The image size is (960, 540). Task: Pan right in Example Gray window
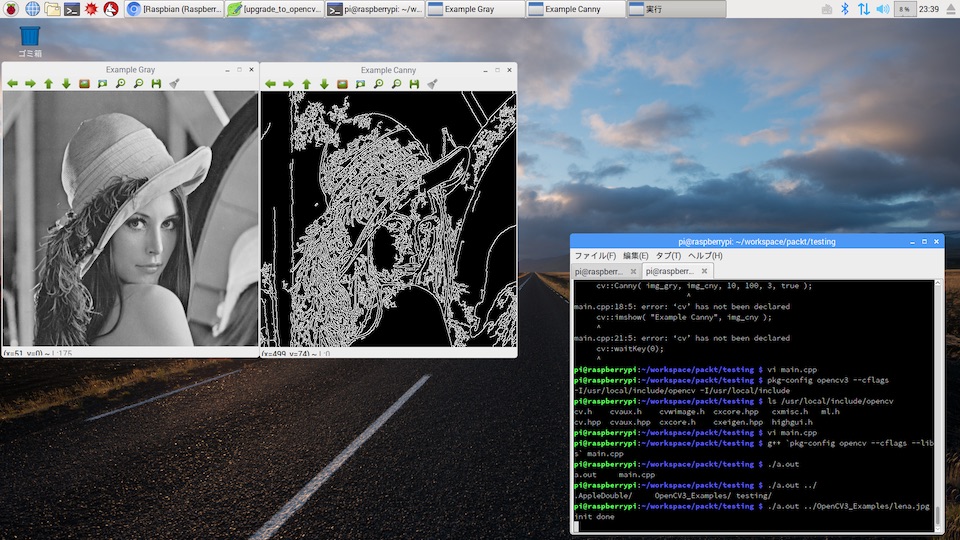click(x=30, y=83)
